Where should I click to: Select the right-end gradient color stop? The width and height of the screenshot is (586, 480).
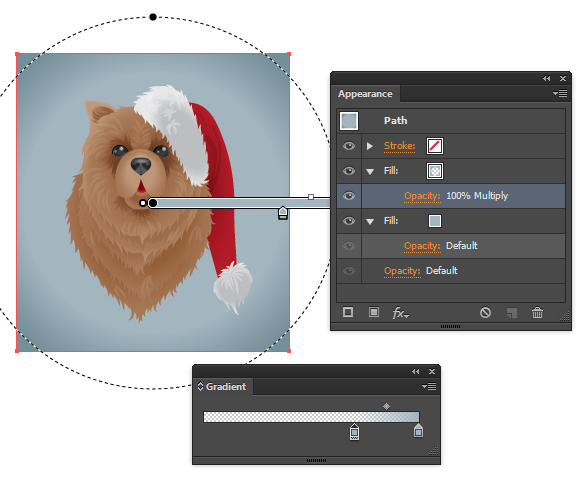(x=418, y=431)
